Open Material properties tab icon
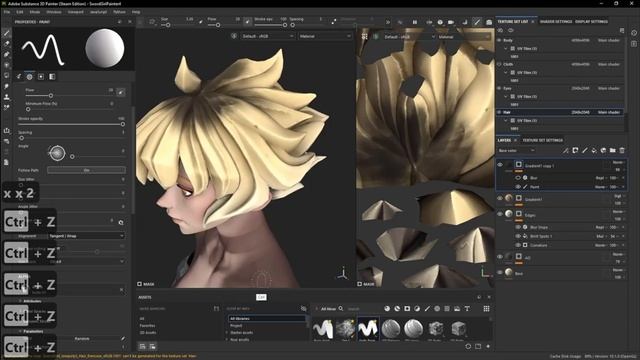 pos(52,76)
